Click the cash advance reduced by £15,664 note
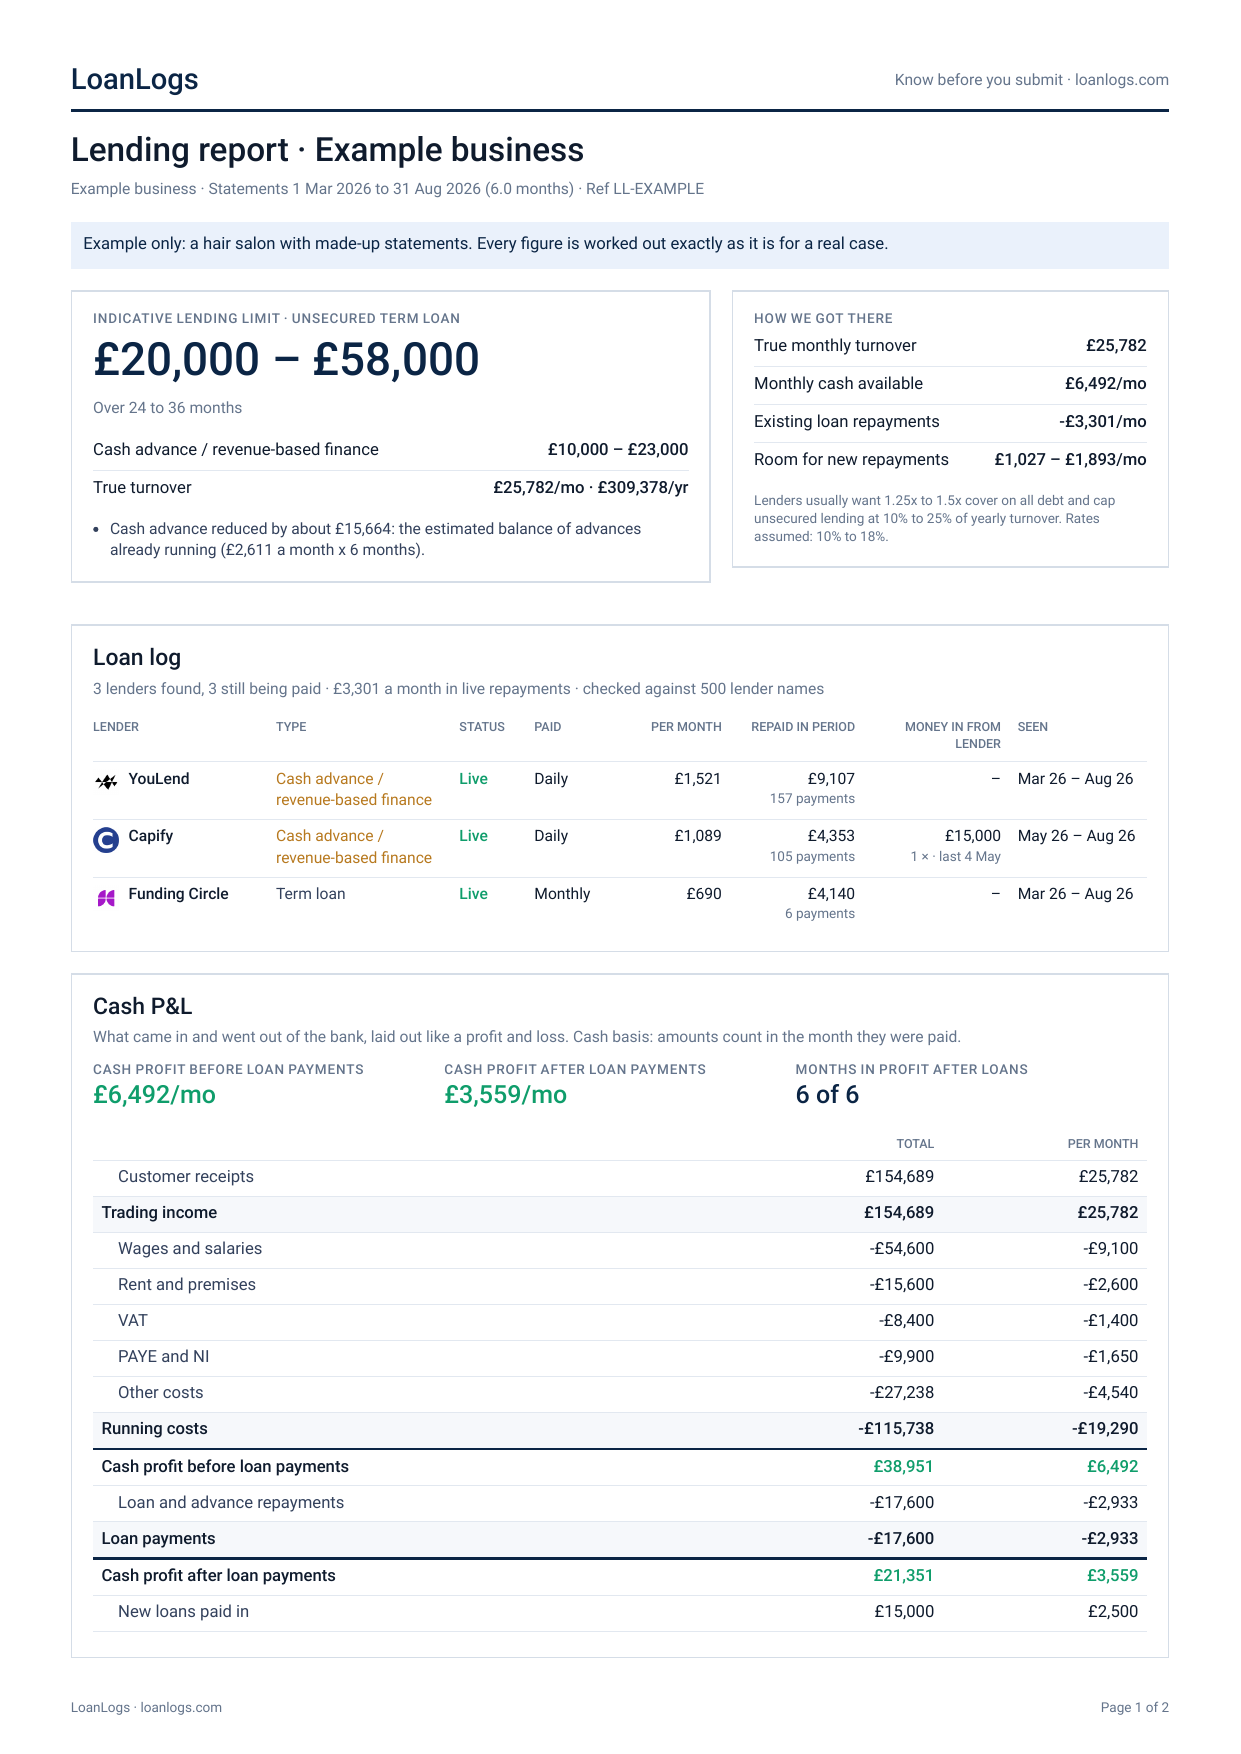The image size is (1241, 1754). click(x=375, y=539)
